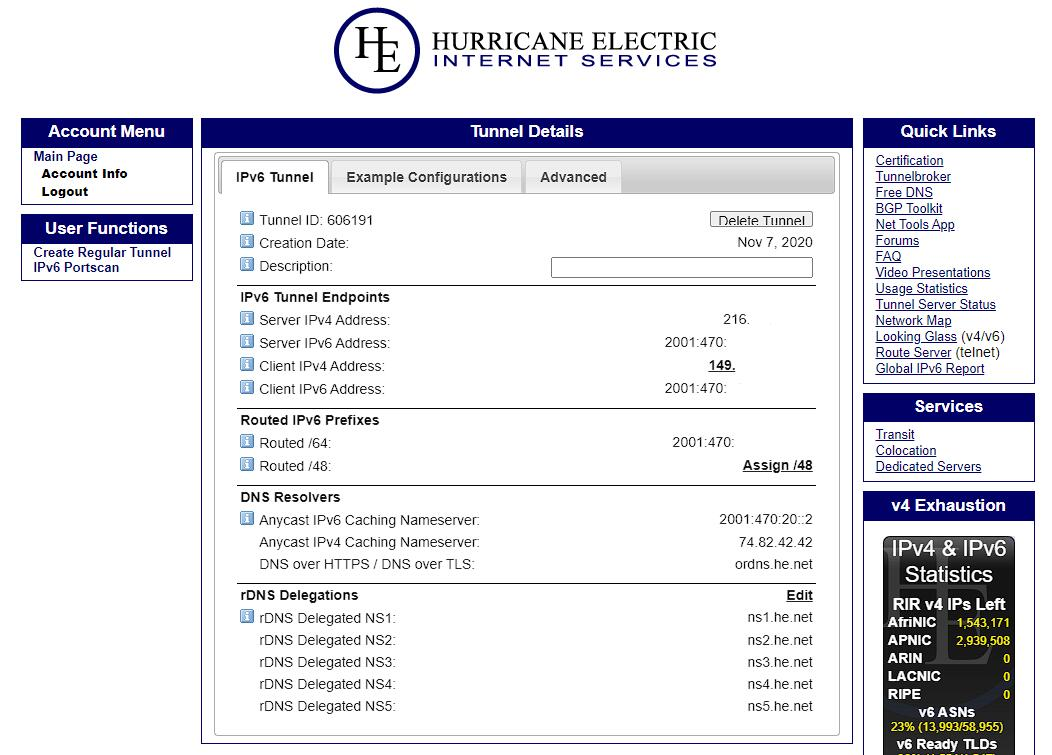Open the Network Map link
Image resolution: width=1052 pixels, height=755 pixels.
[x=913, y=321]
